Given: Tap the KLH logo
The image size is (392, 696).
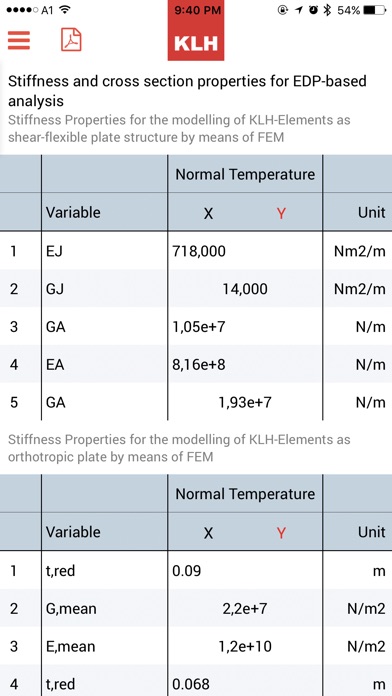Looking at the screenshot, I should (196, 44).
